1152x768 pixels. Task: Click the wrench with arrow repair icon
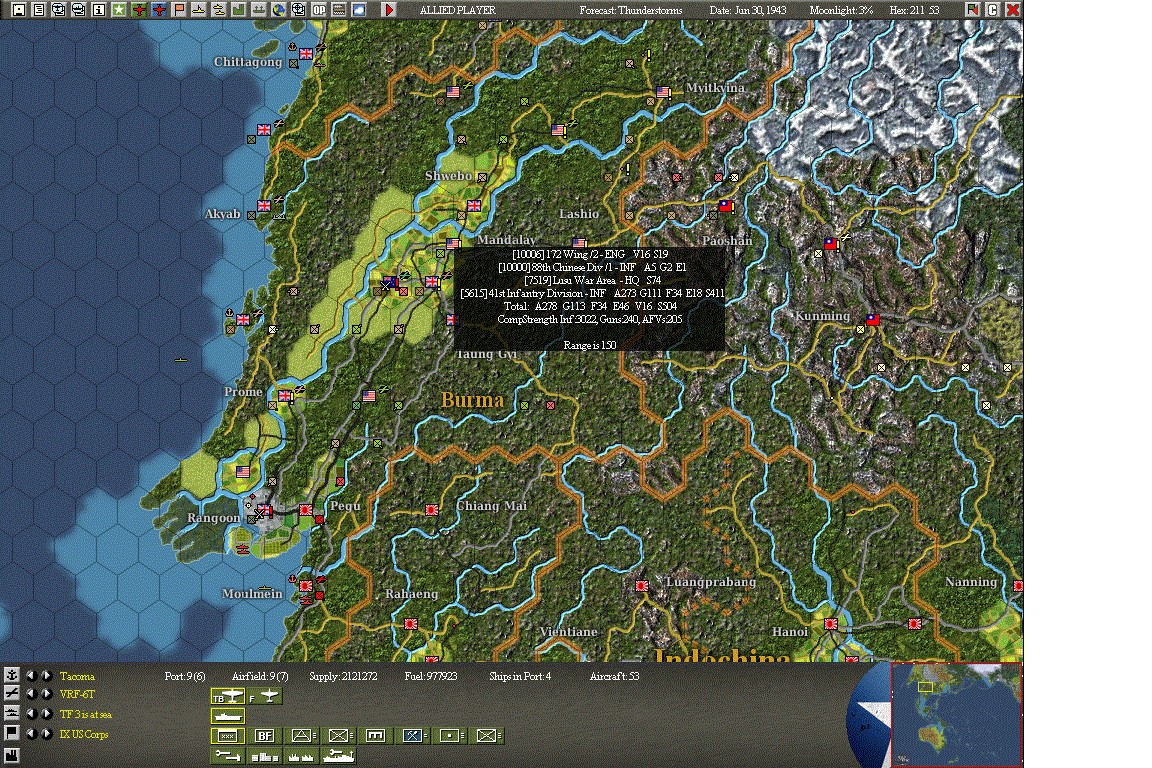[228, 755]
